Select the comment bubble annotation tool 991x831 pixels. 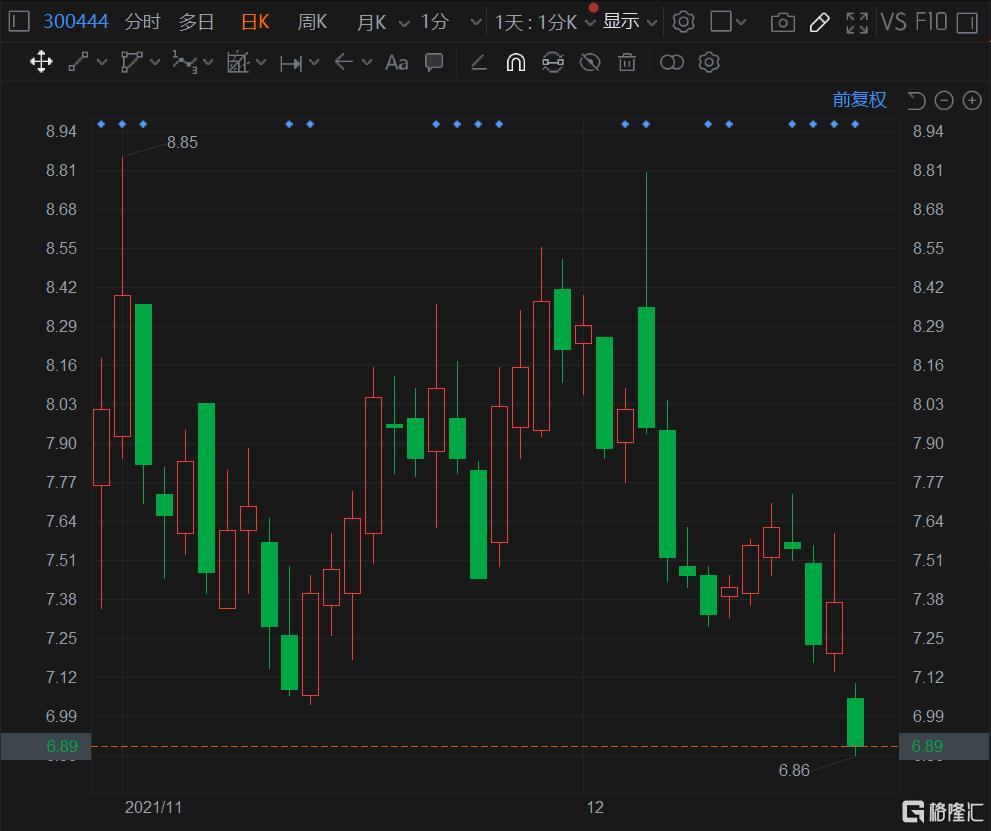[434, 62]
